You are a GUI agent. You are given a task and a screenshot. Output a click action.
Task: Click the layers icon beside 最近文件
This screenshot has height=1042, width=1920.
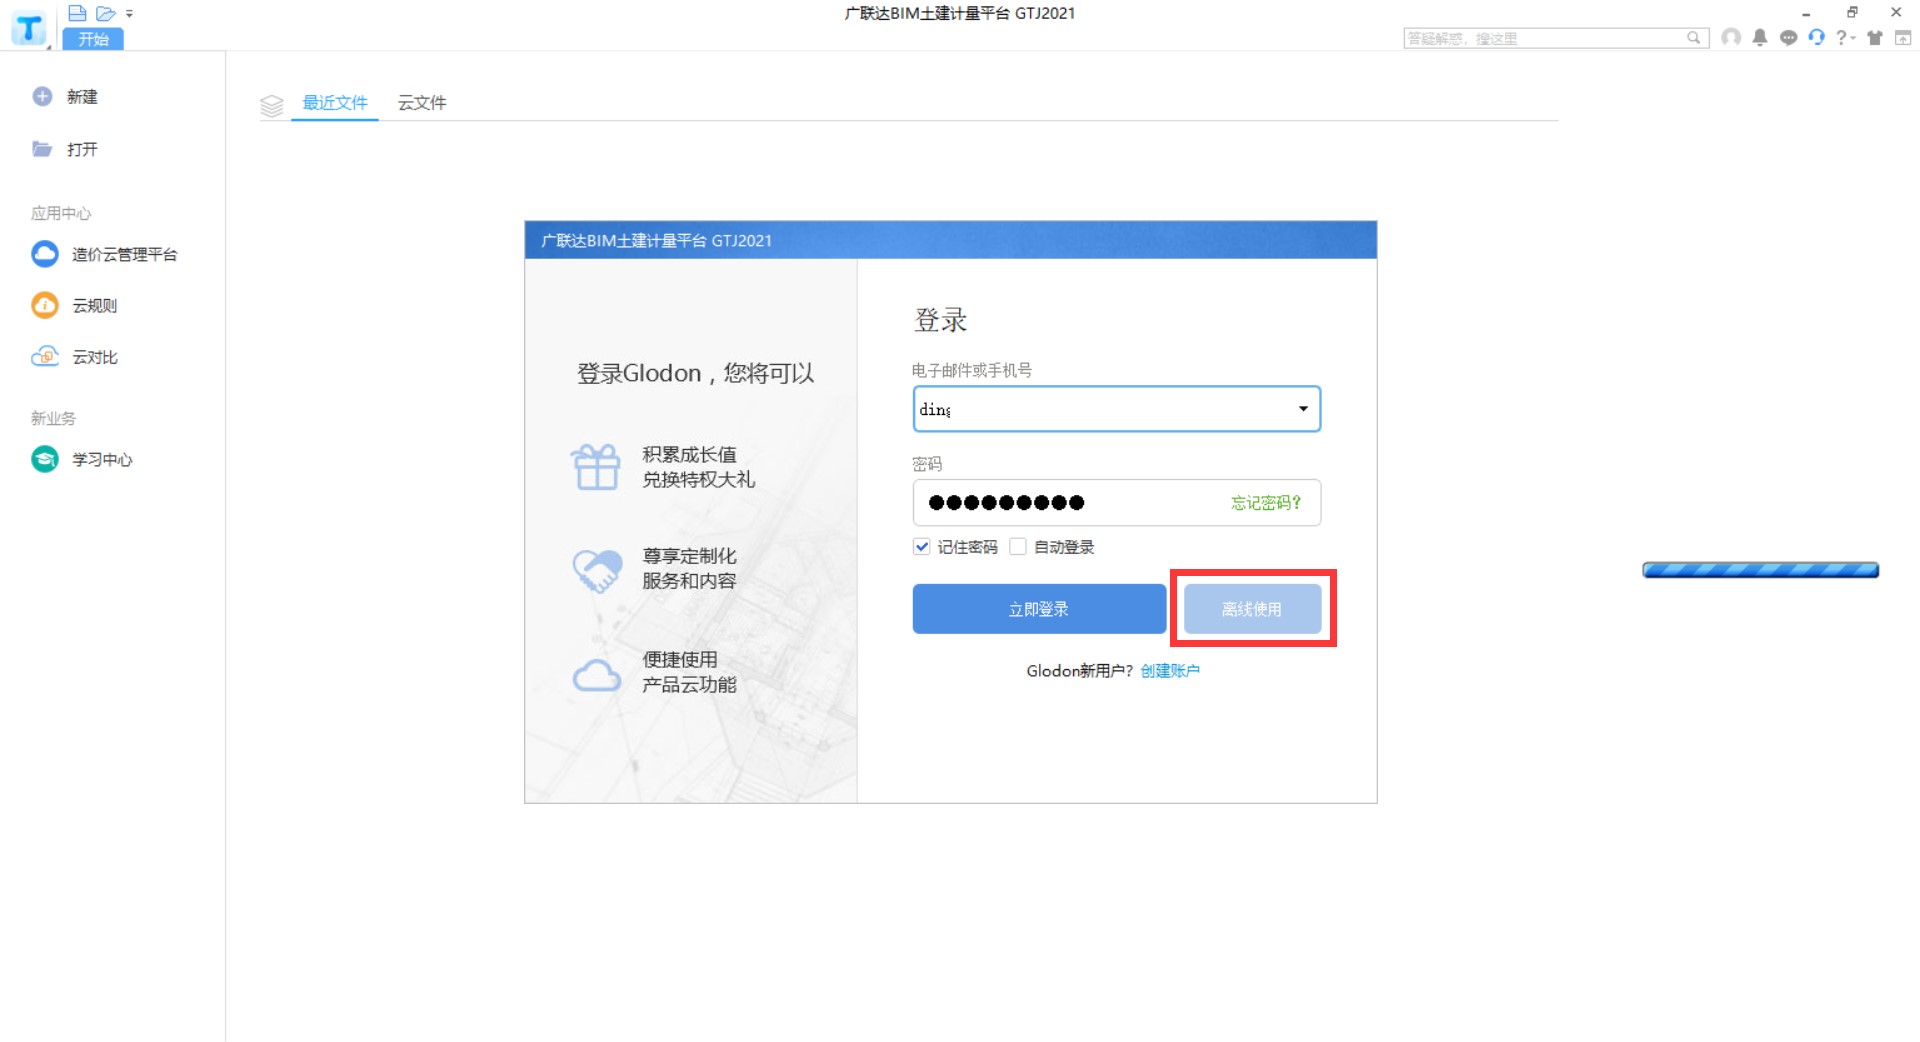pos(272,105)
